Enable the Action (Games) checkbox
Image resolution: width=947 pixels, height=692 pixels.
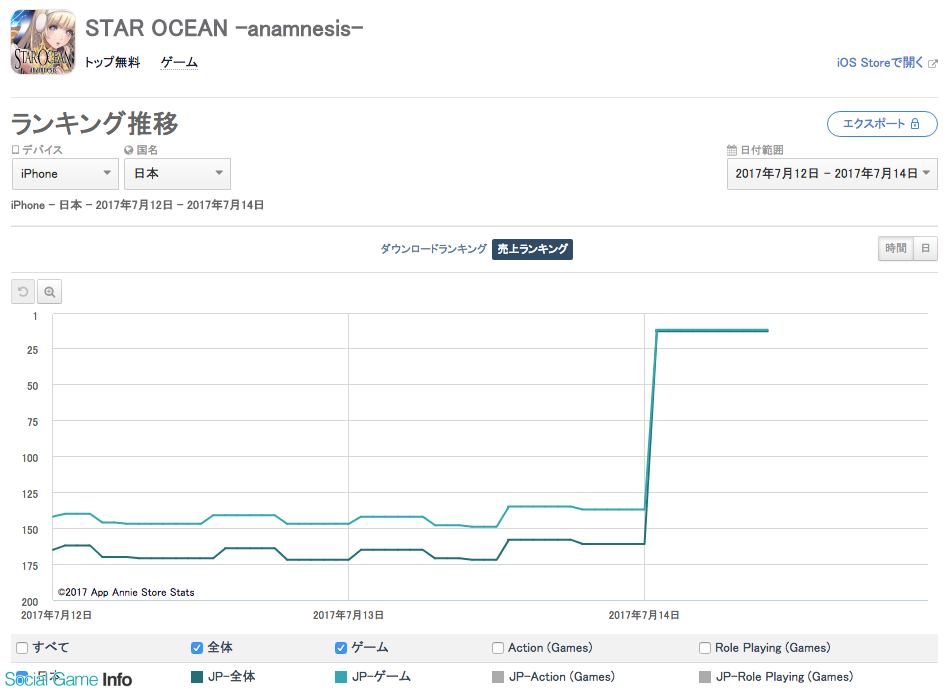click(x=498, y=648)
